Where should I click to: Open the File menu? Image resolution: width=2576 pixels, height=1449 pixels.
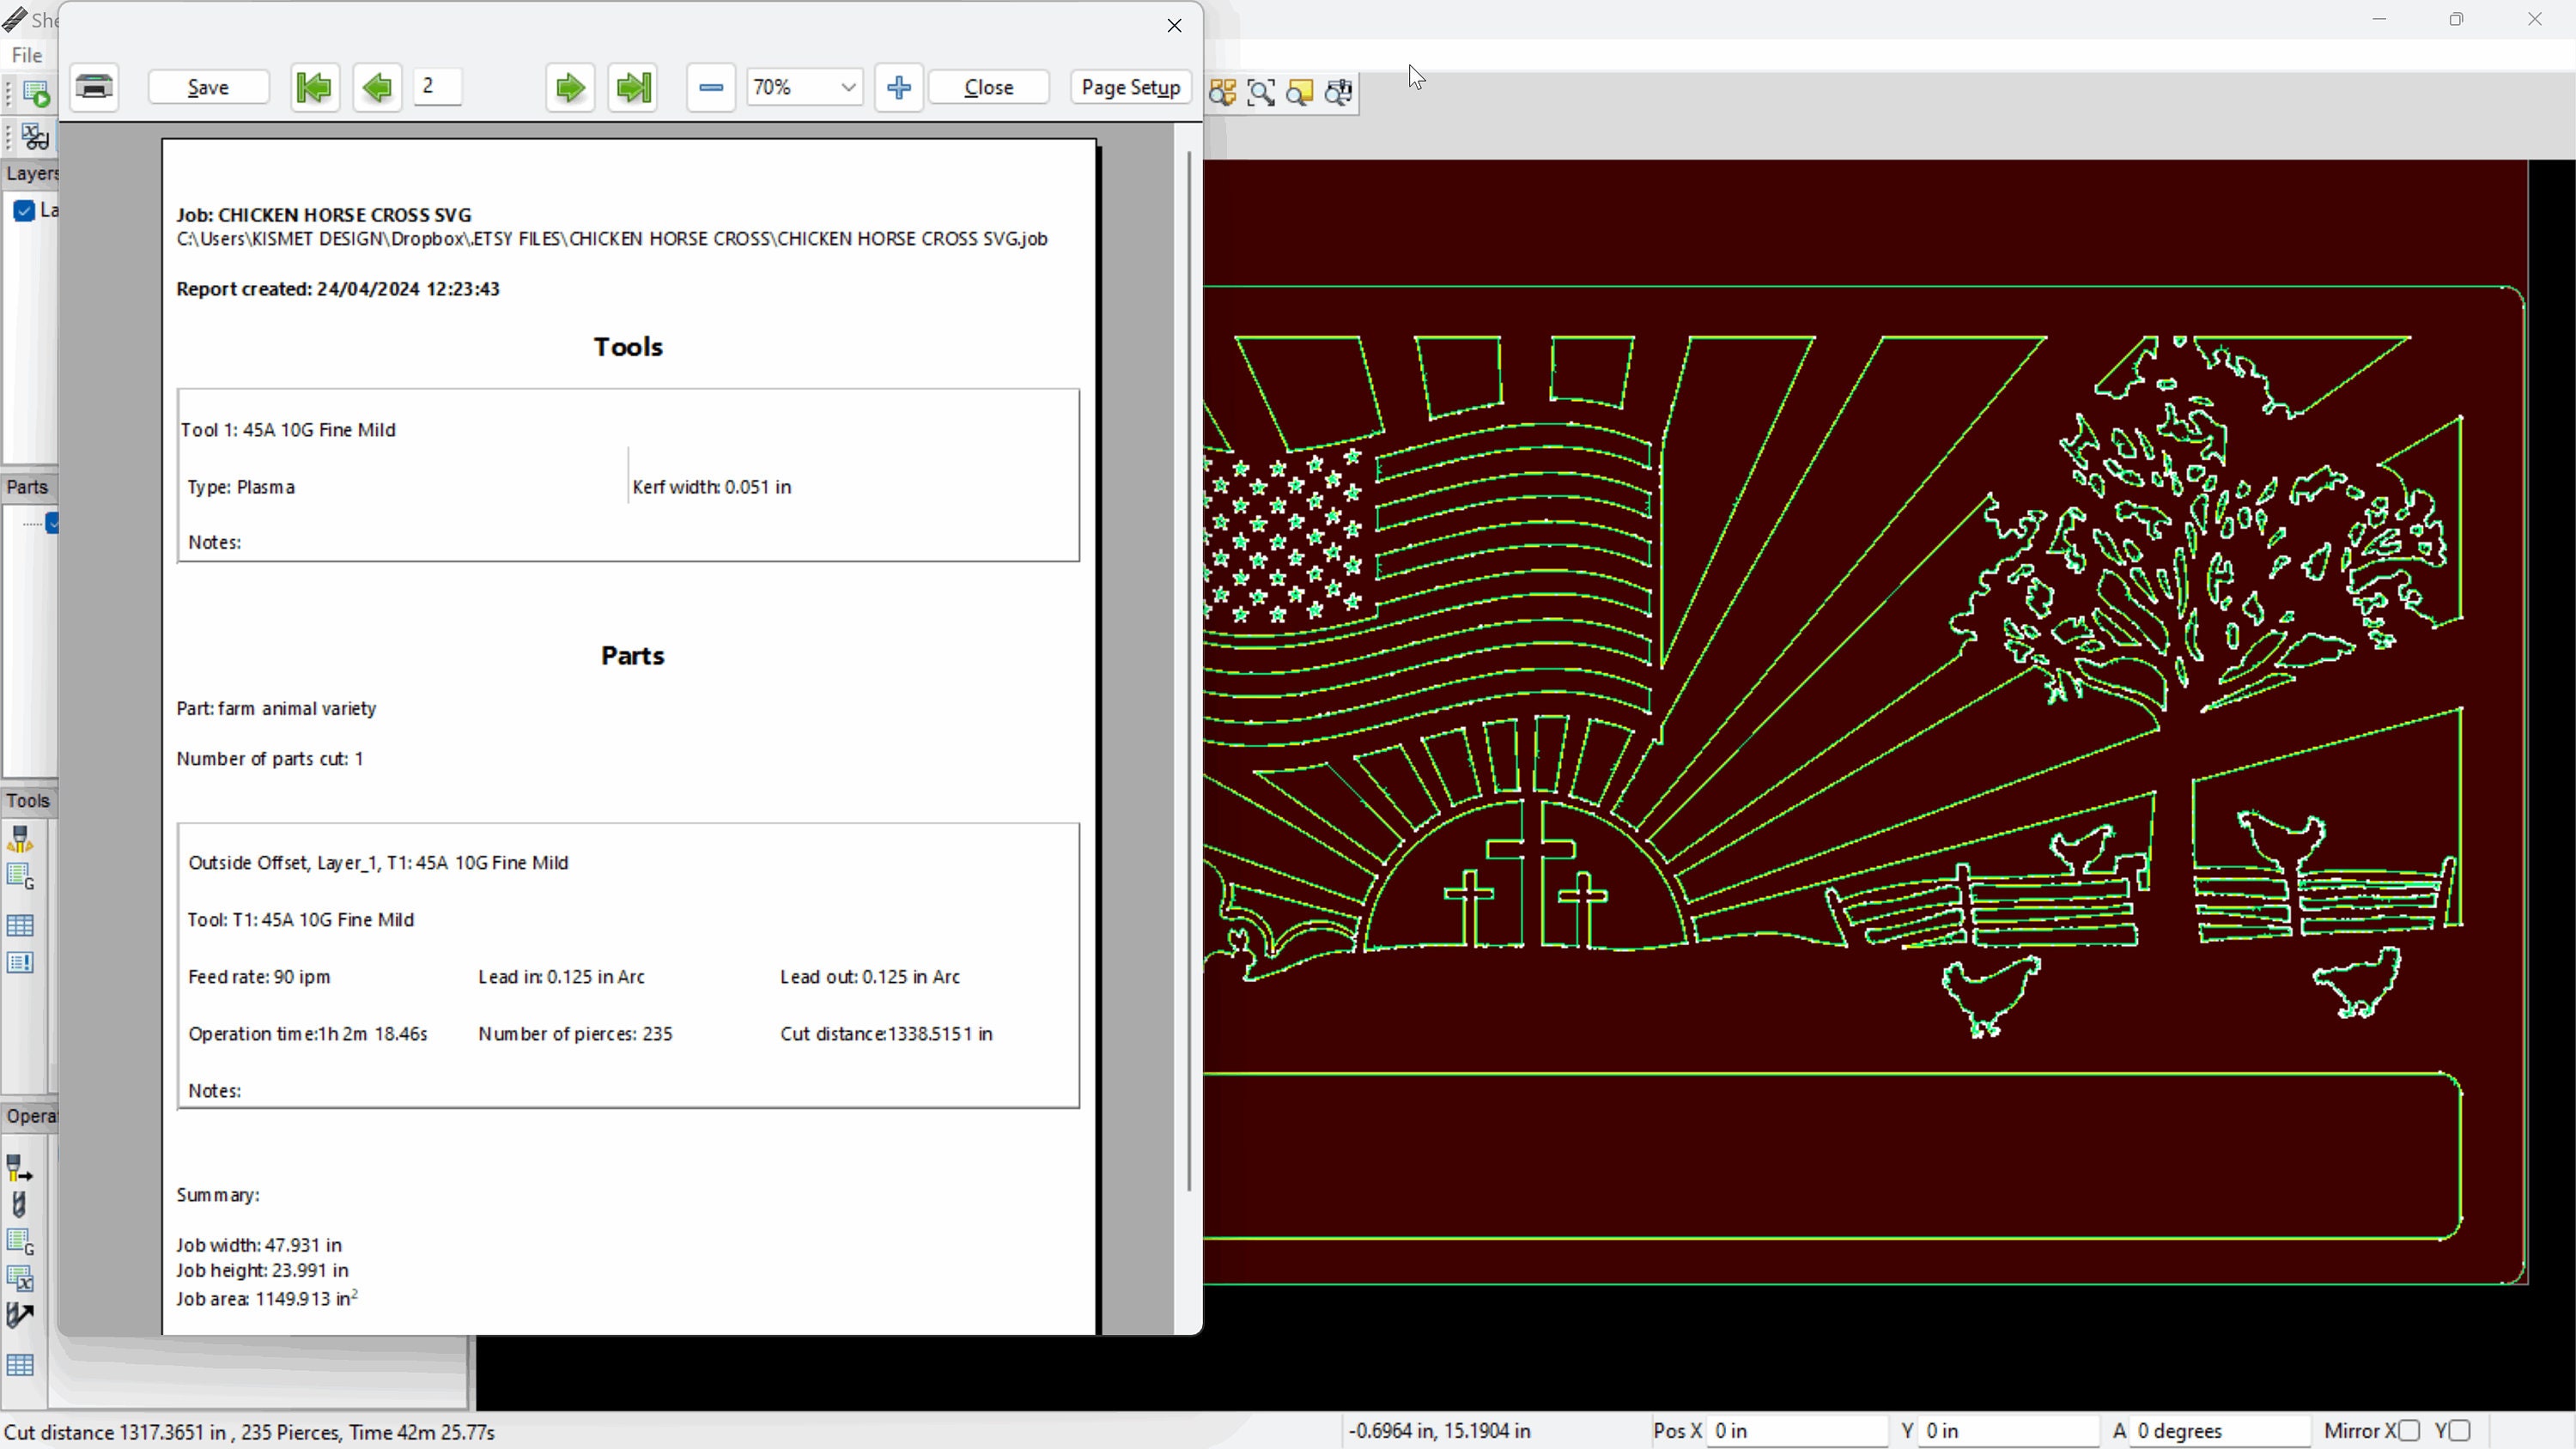(x=26, y=55)
